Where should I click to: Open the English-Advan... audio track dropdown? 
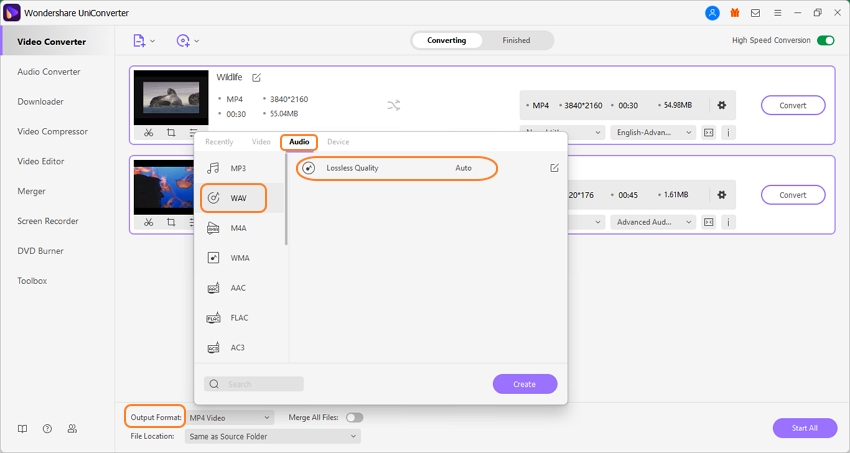(654, 132)
